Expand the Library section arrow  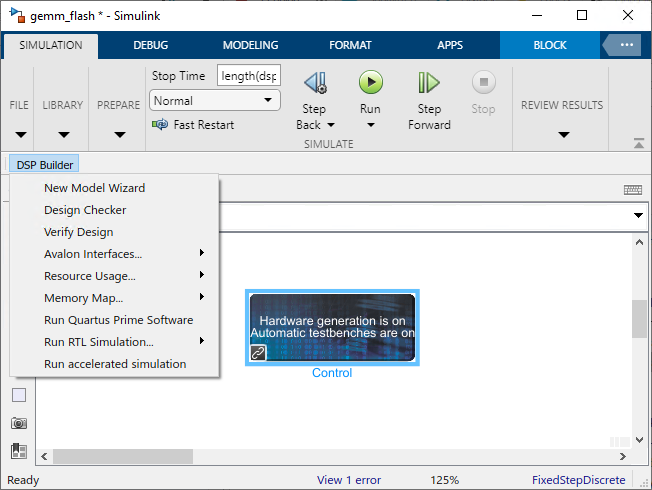point(63,135)
